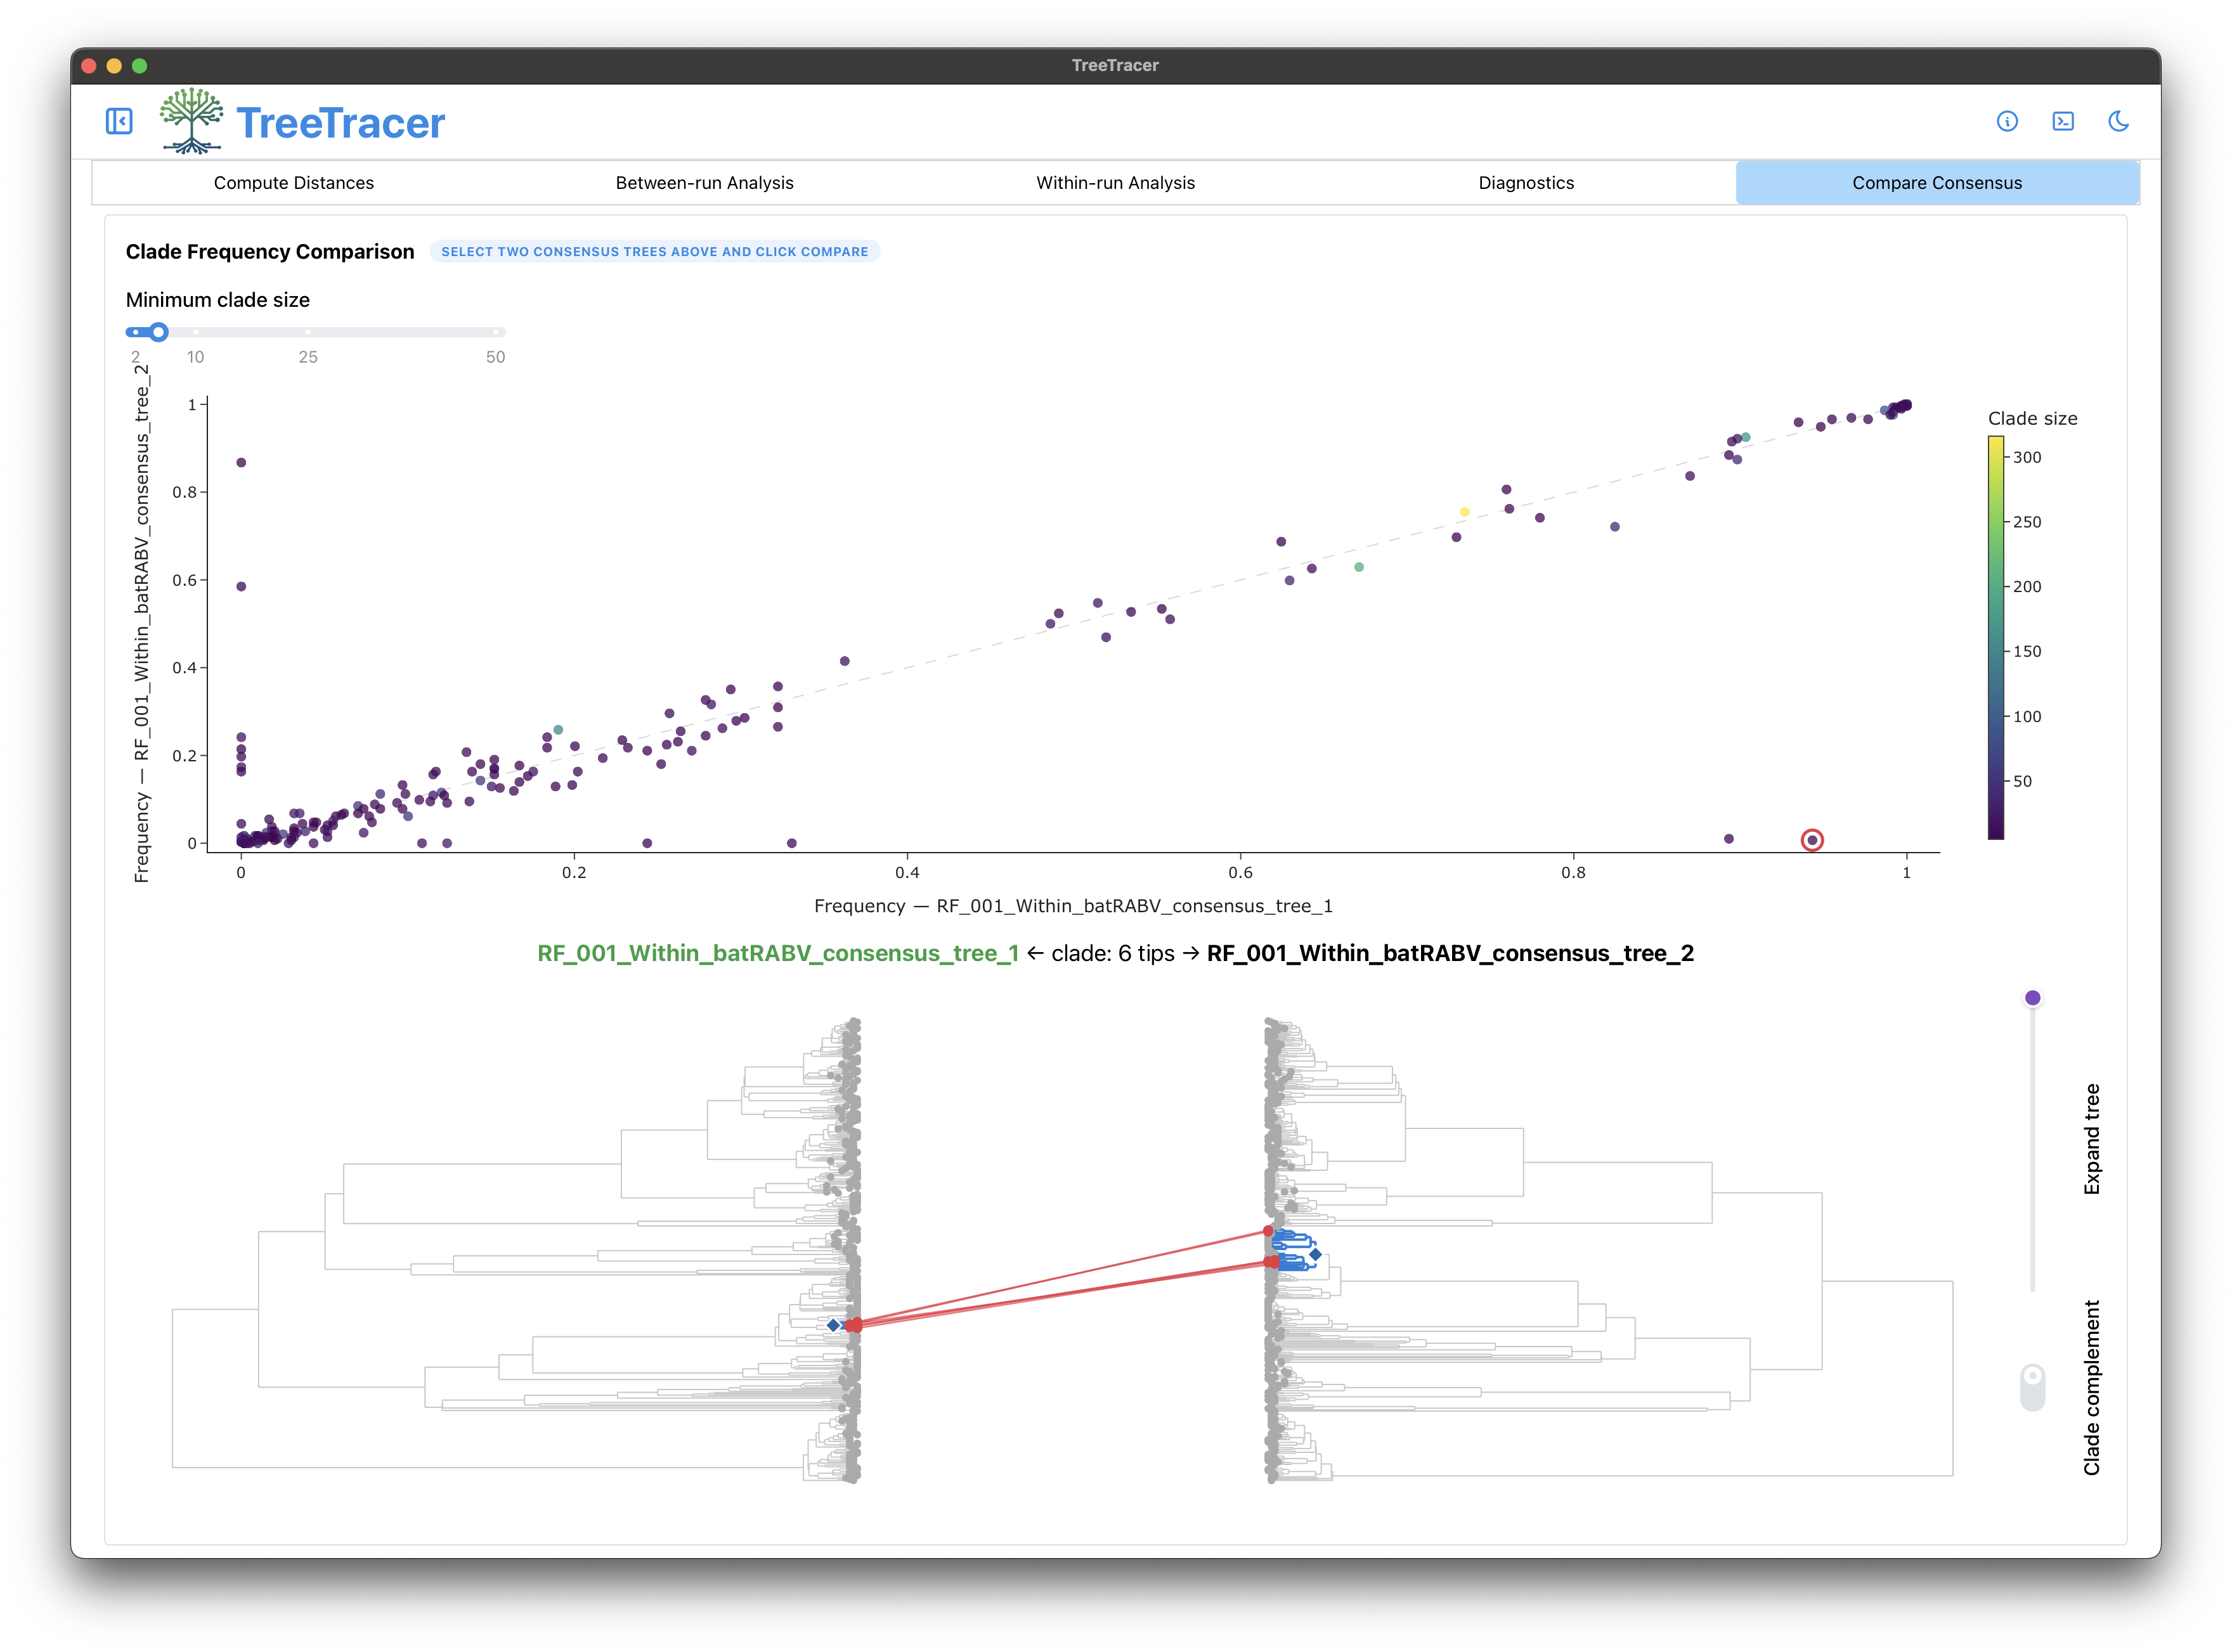Select the red-circled scatter point
Viewport: 2232px width, 1652px height.
click(1812, 840)
